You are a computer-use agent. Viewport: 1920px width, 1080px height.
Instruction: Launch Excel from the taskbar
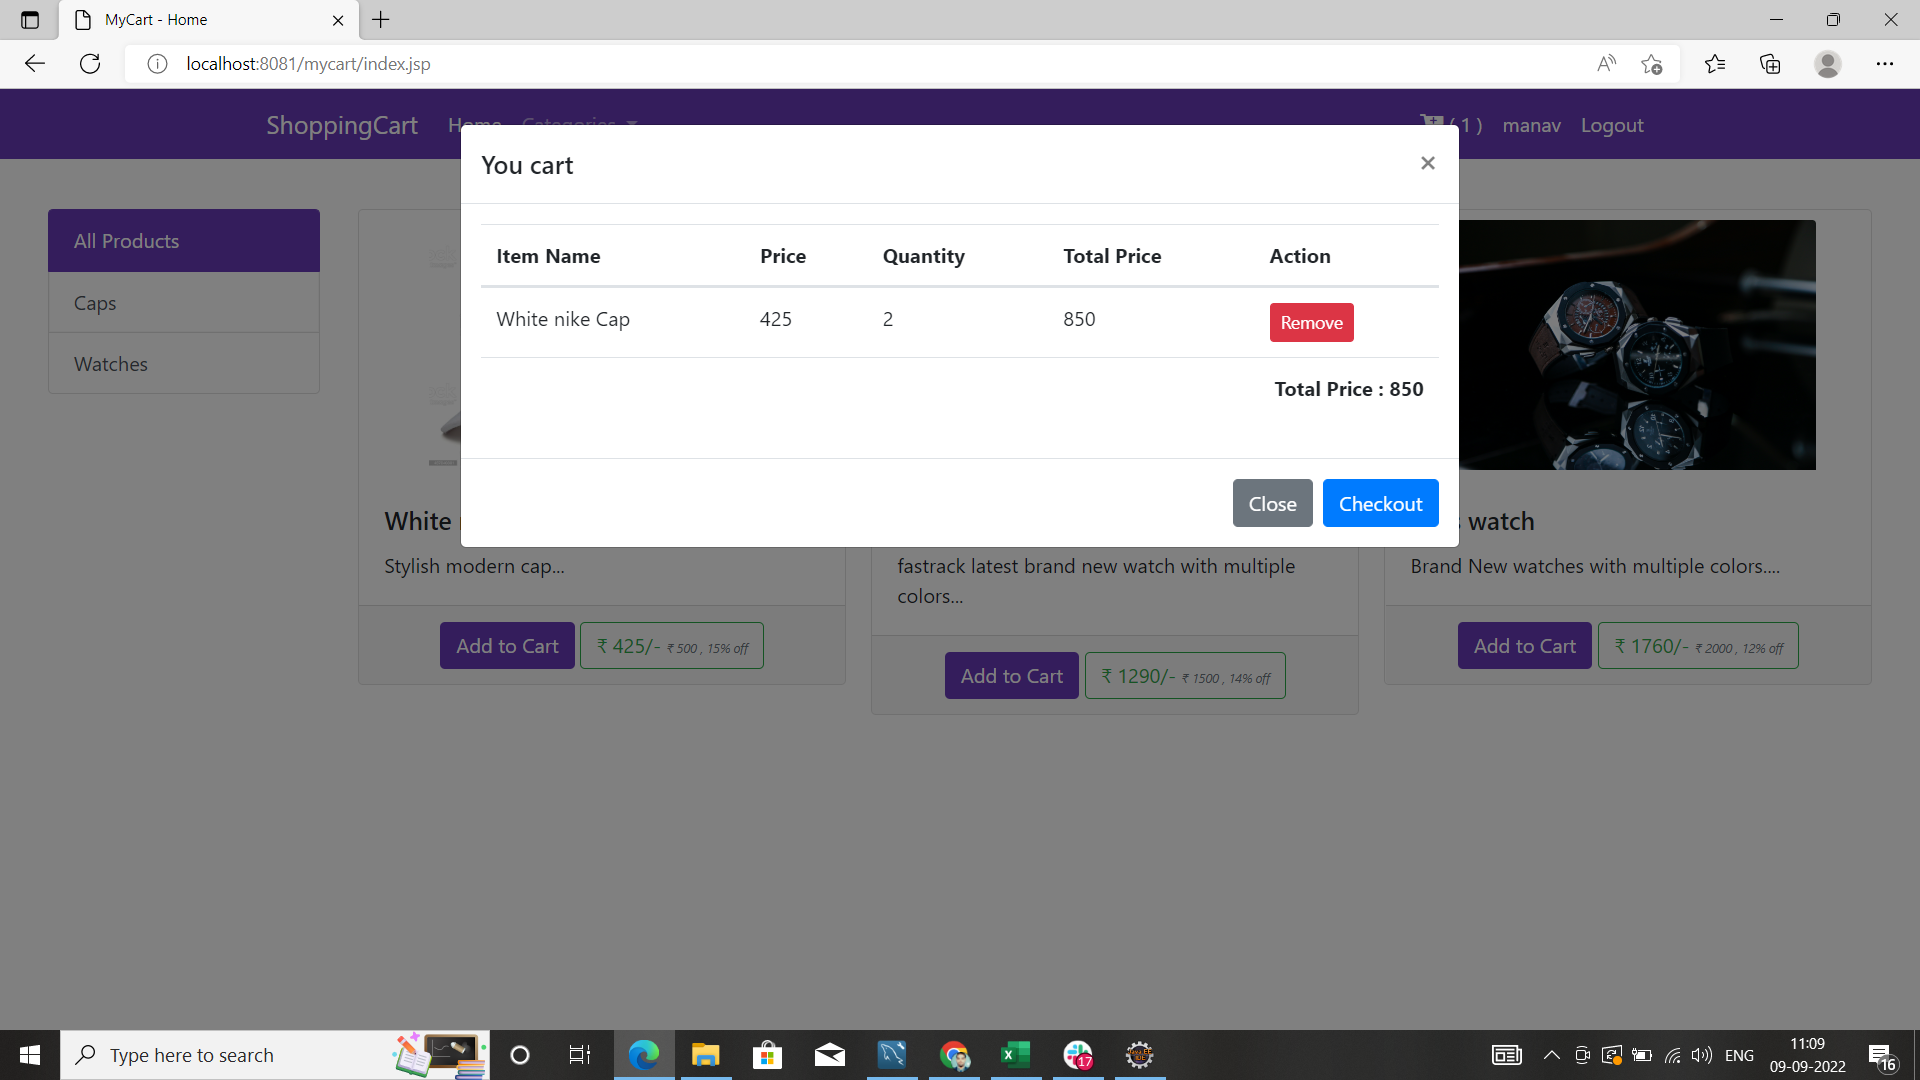pos(1016,1054)
